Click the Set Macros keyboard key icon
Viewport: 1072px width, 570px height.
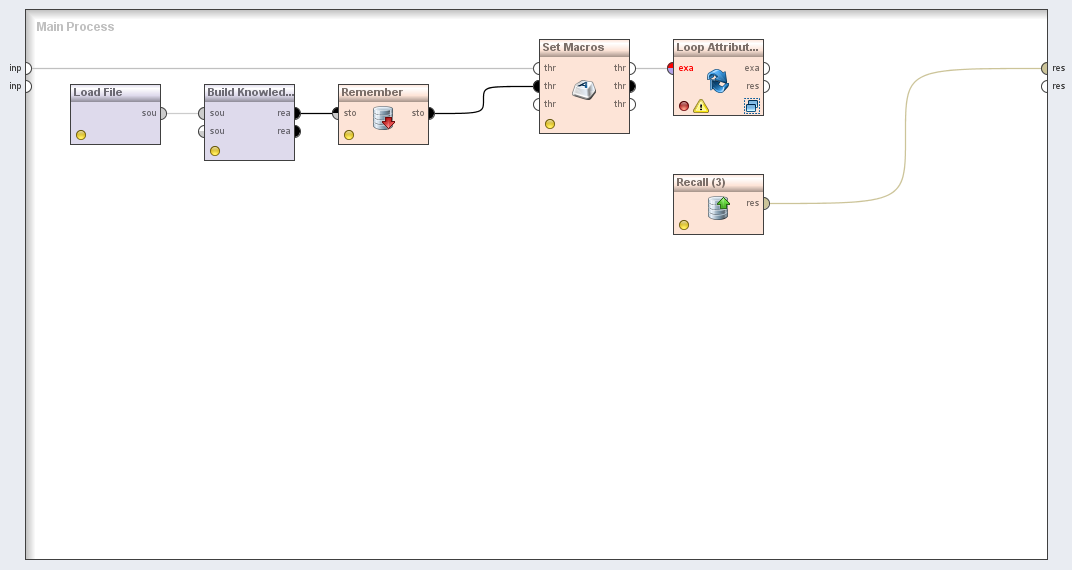(x=584, y=90)
